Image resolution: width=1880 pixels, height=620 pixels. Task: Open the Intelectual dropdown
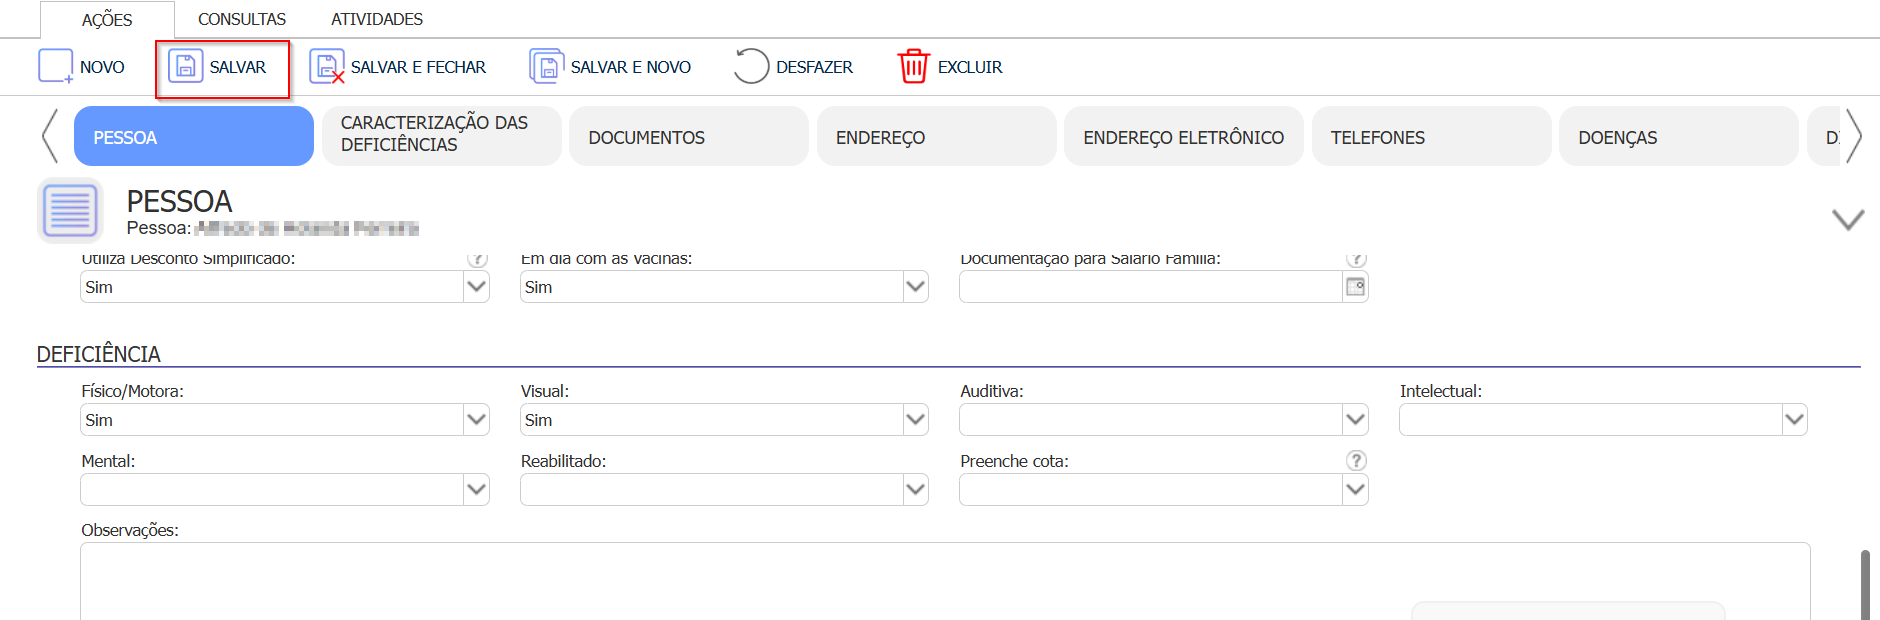[1794, 420]
